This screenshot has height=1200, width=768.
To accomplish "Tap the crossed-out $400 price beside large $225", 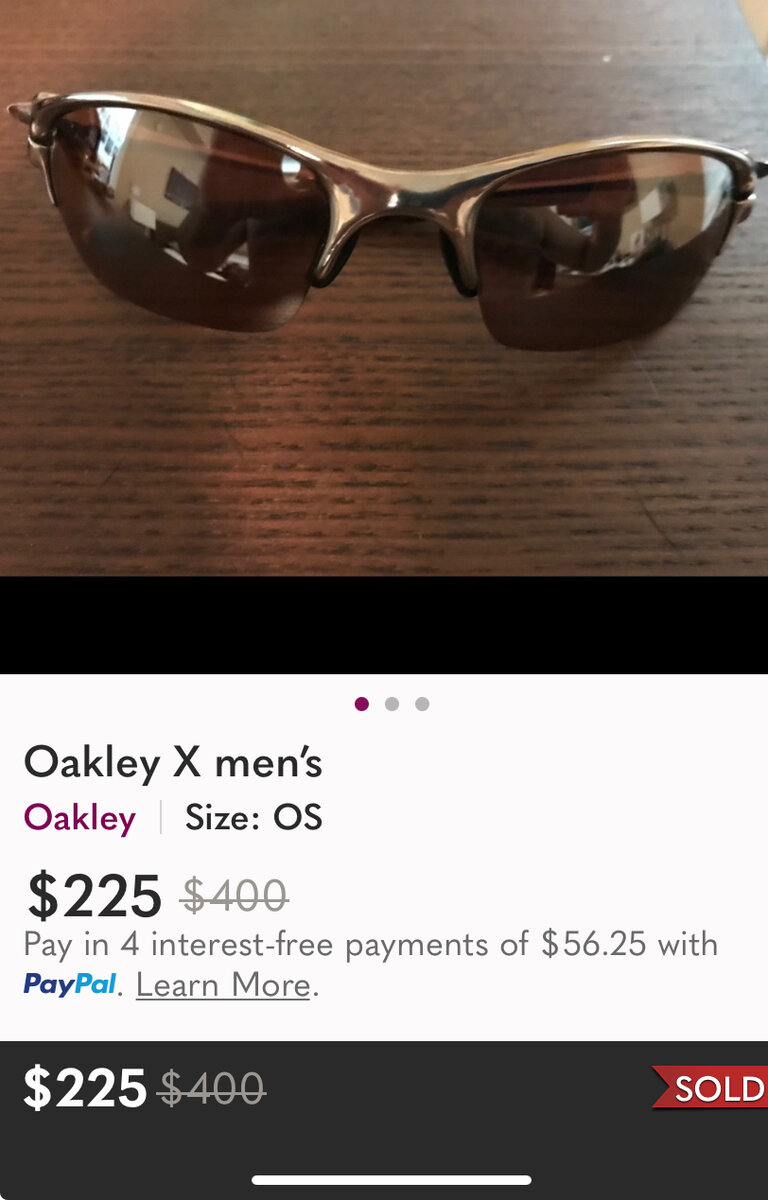I will click(234, 895).
